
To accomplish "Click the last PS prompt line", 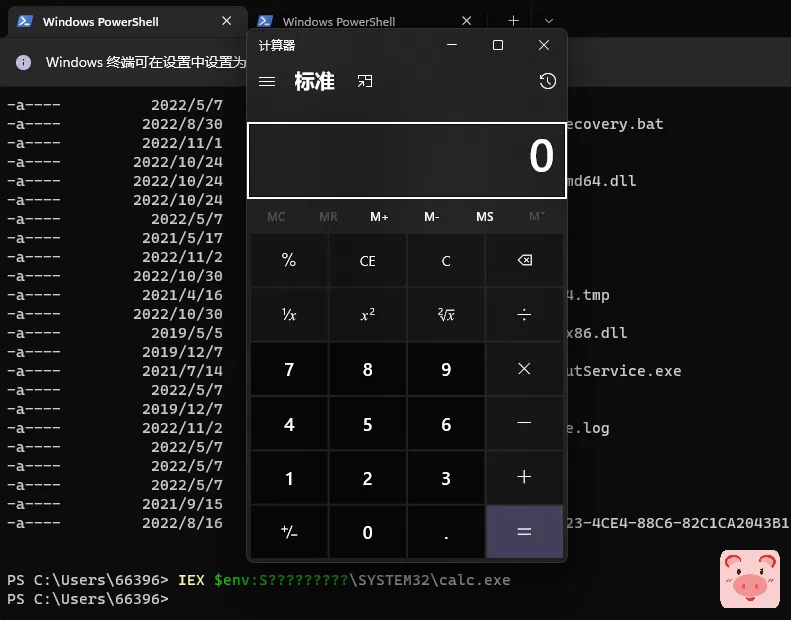I will (88, 599).
